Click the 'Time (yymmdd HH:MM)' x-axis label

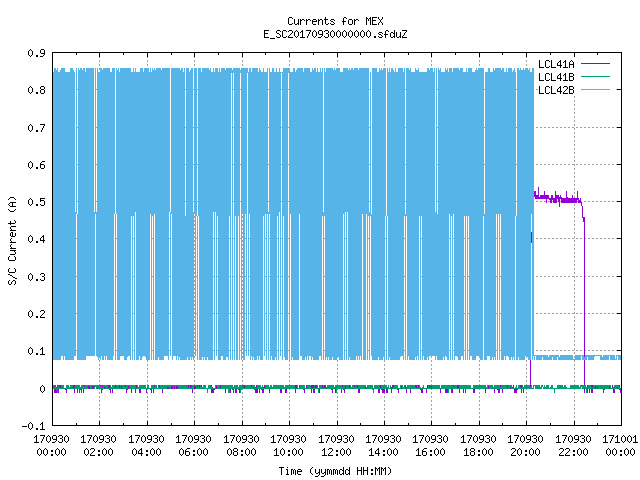click(x=335, y=471)
